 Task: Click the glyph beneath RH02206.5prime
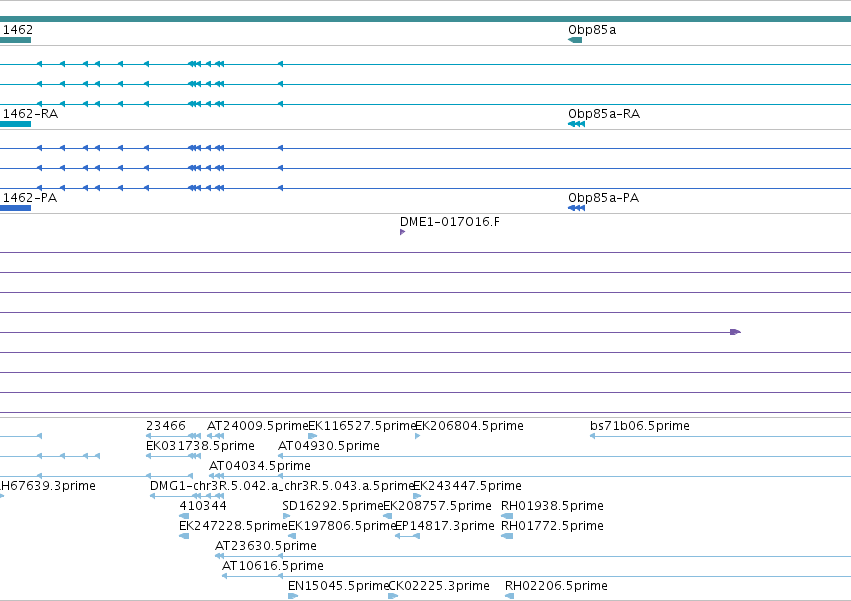pyautogui.click(x=509, y=596)
